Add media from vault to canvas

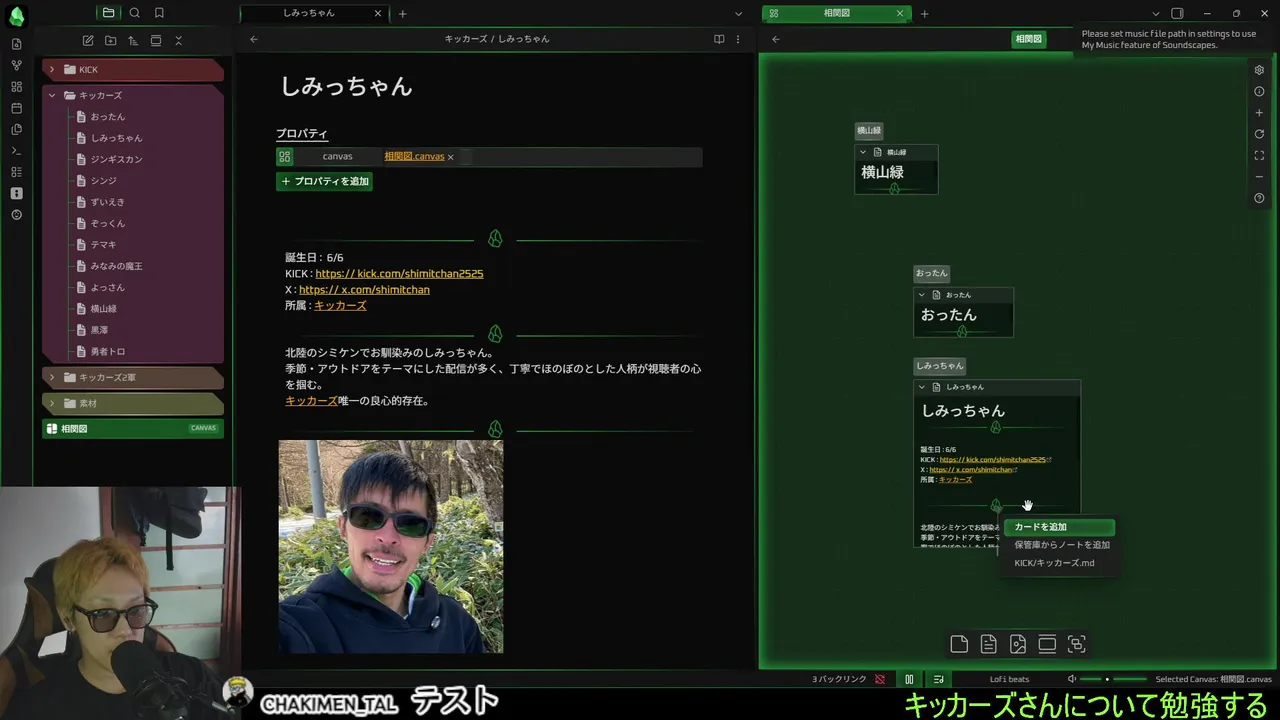coord(1018,644)
